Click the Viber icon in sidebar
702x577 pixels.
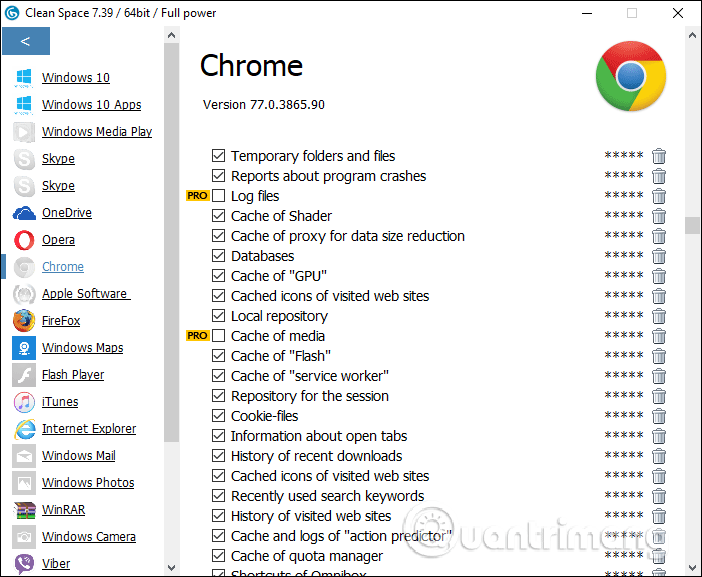[24, 564]
